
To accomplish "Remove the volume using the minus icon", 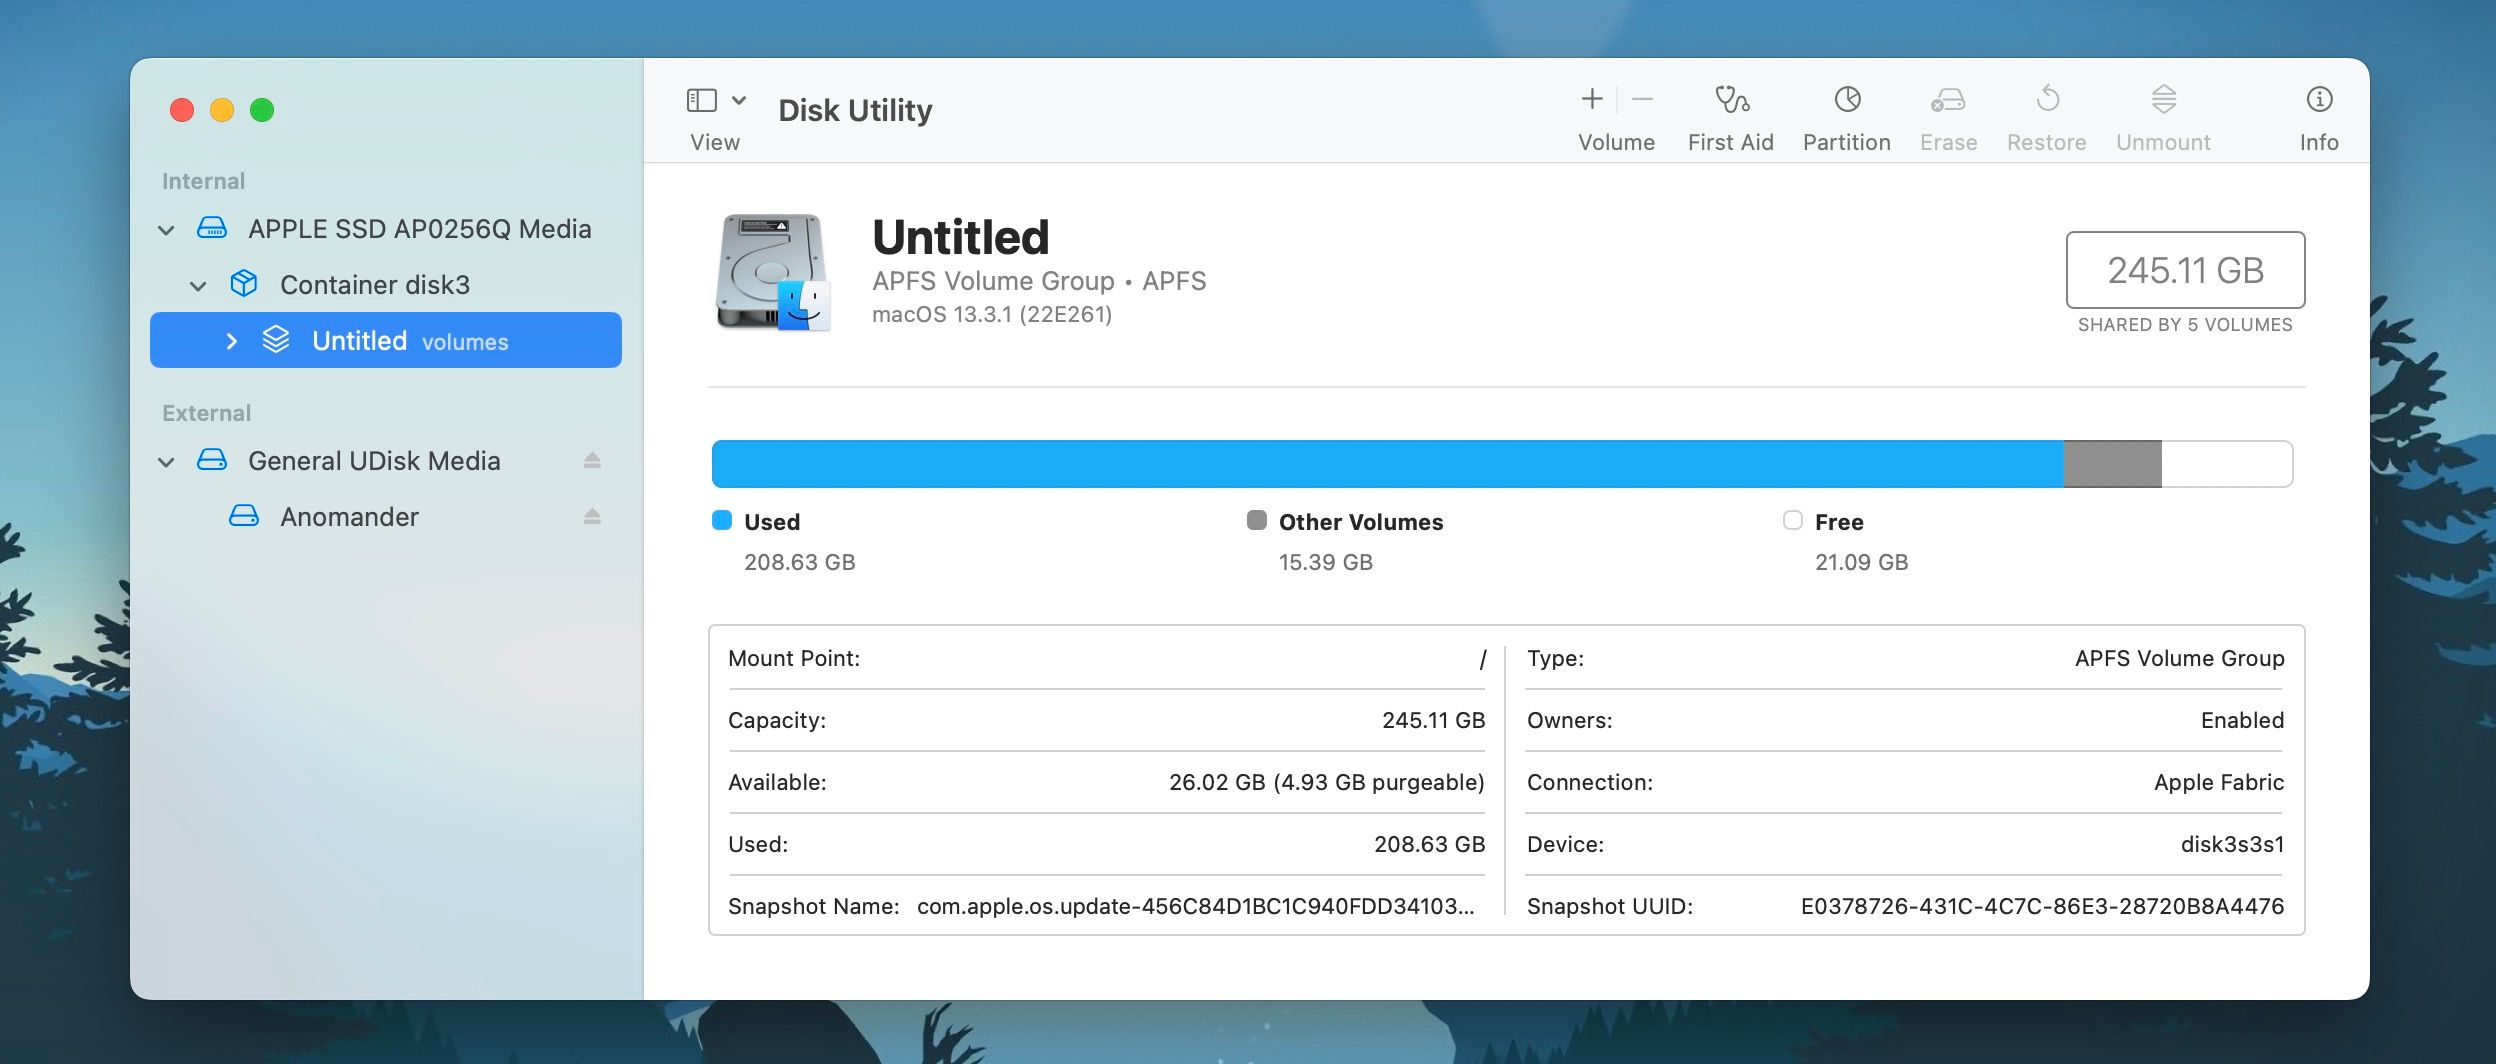I will coord(1643,99).
